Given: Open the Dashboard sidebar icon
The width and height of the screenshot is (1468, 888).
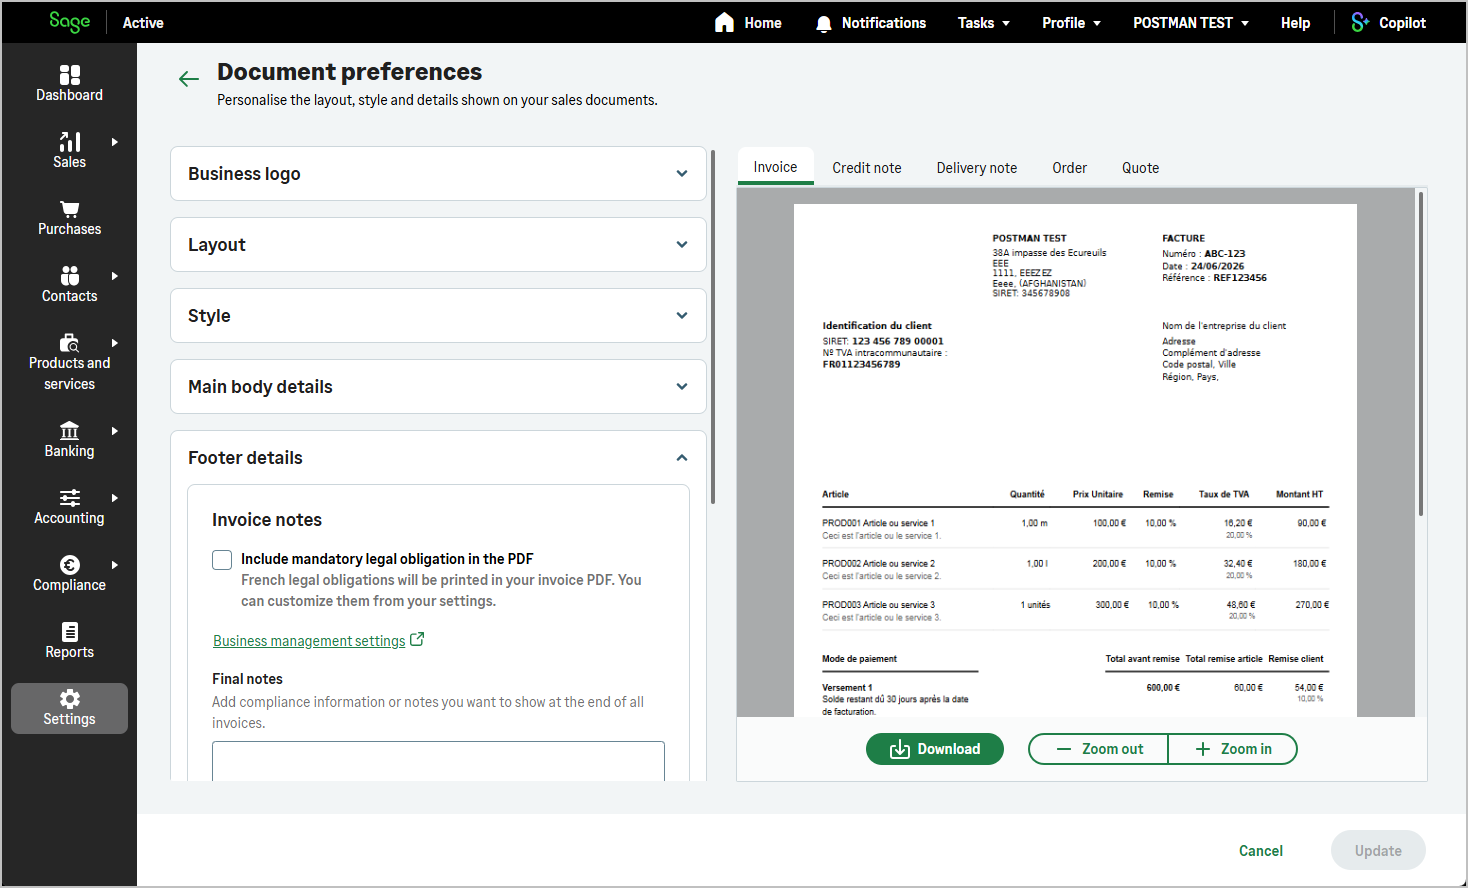Looking at the screenshot, I should click(69, 75).
